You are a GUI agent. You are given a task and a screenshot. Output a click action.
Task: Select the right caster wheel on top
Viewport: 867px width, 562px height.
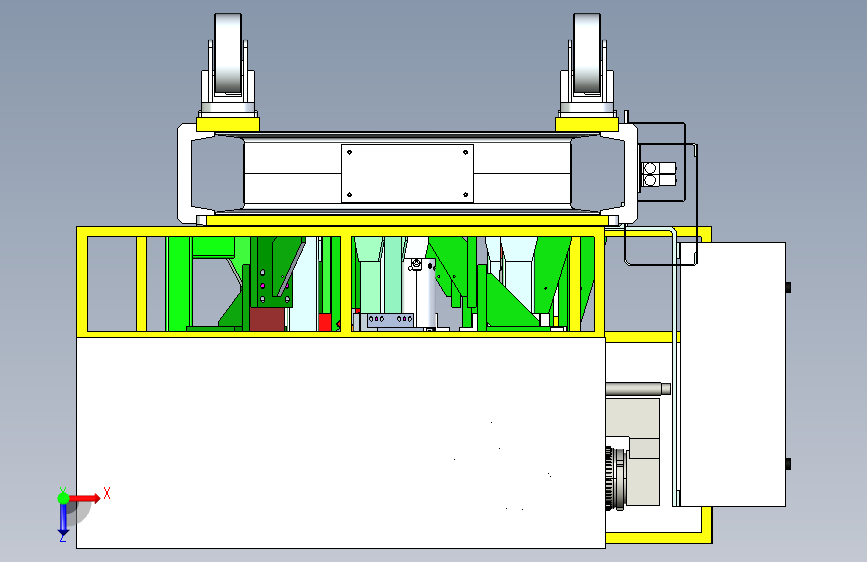(587, 53)
